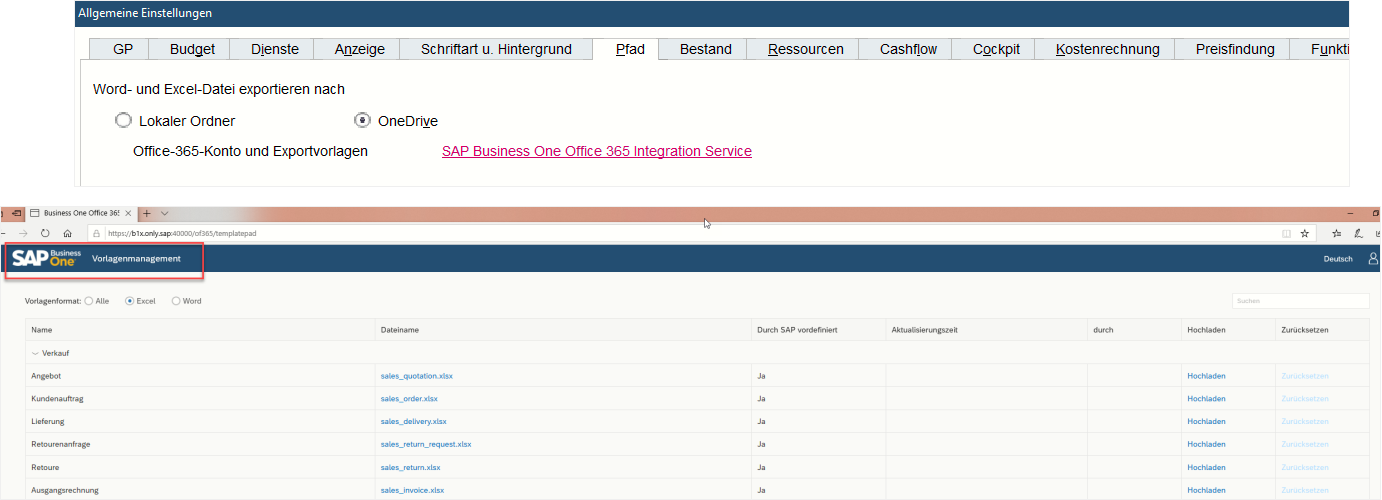Click the set-tabs-aside icon left of the tab
Screen dimensions: 1382x500
click(x=16, y=213)
